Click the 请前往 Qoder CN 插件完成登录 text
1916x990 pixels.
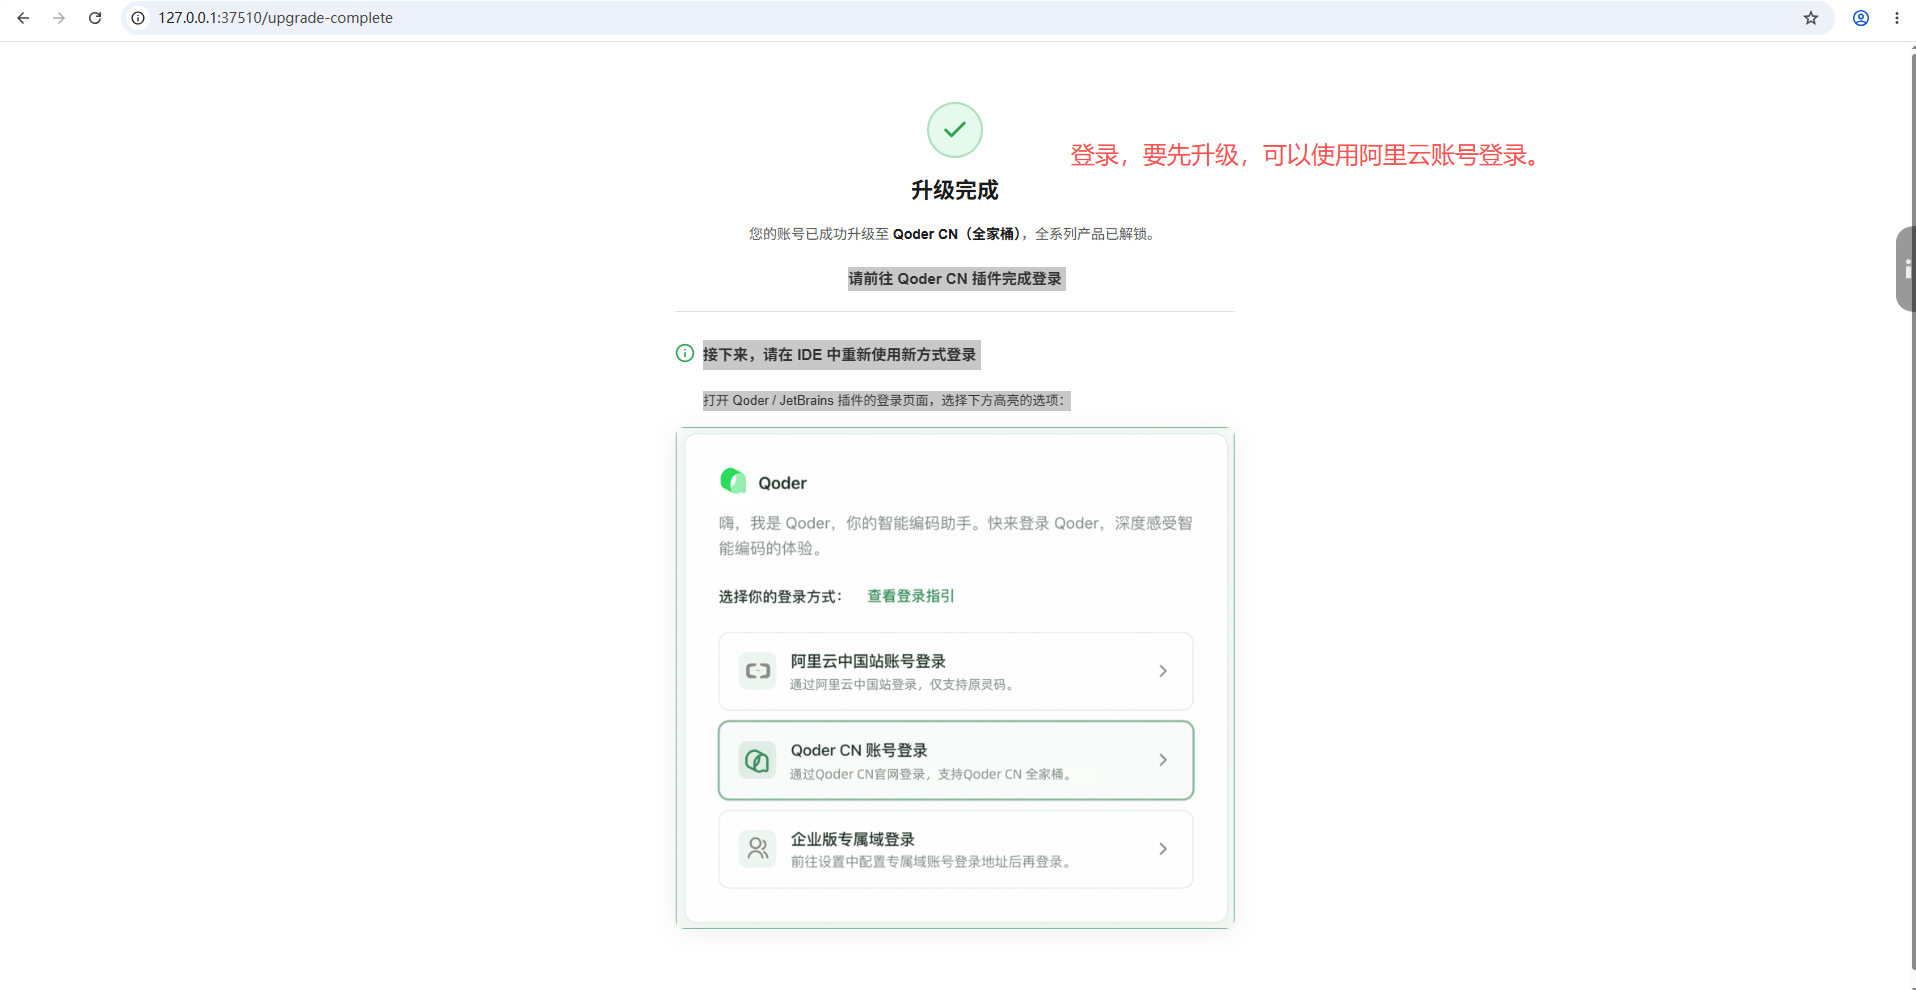pyautogui.click(x=956, y=279)
